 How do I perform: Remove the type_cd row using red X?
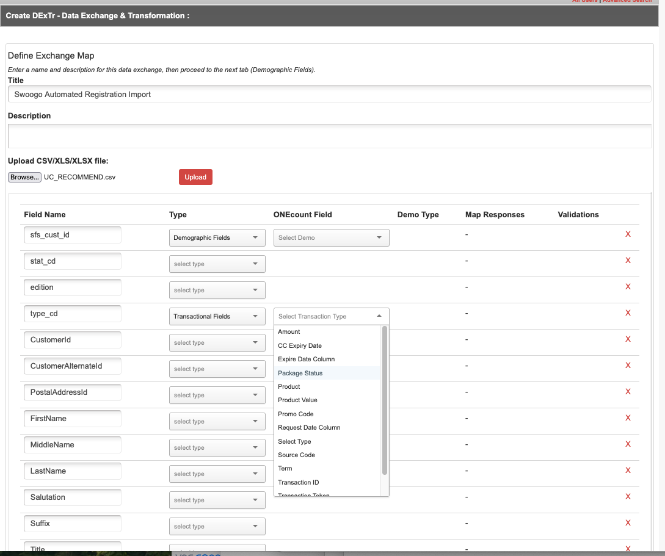[628, 313]
